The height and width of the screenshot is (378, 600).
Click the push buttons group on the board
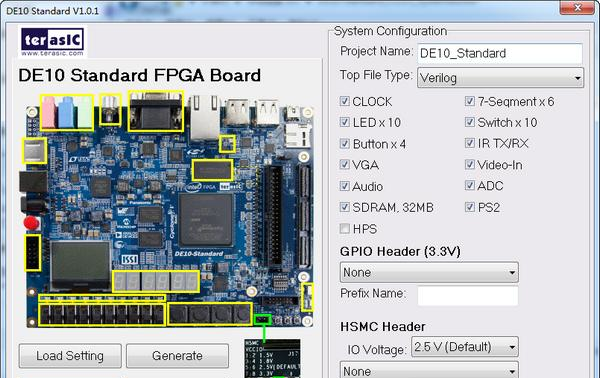[210, 314]
